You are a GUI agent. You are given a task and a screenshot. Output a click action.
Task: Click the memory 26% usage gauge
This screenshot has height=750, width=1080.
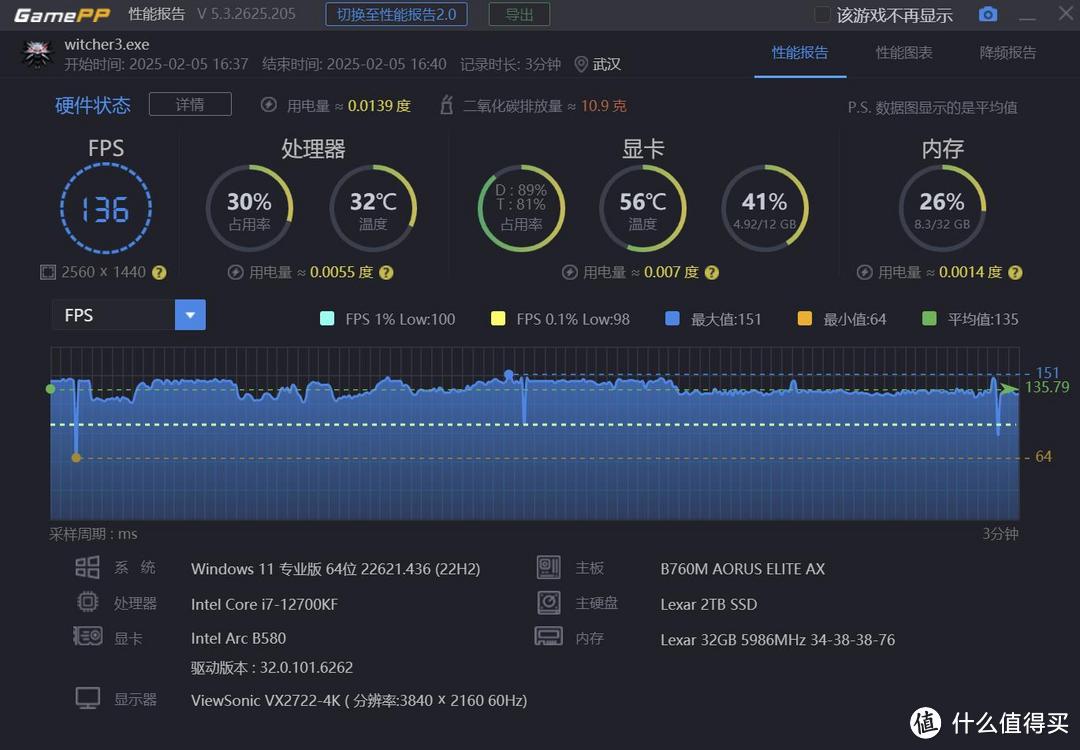coord(942,209)
